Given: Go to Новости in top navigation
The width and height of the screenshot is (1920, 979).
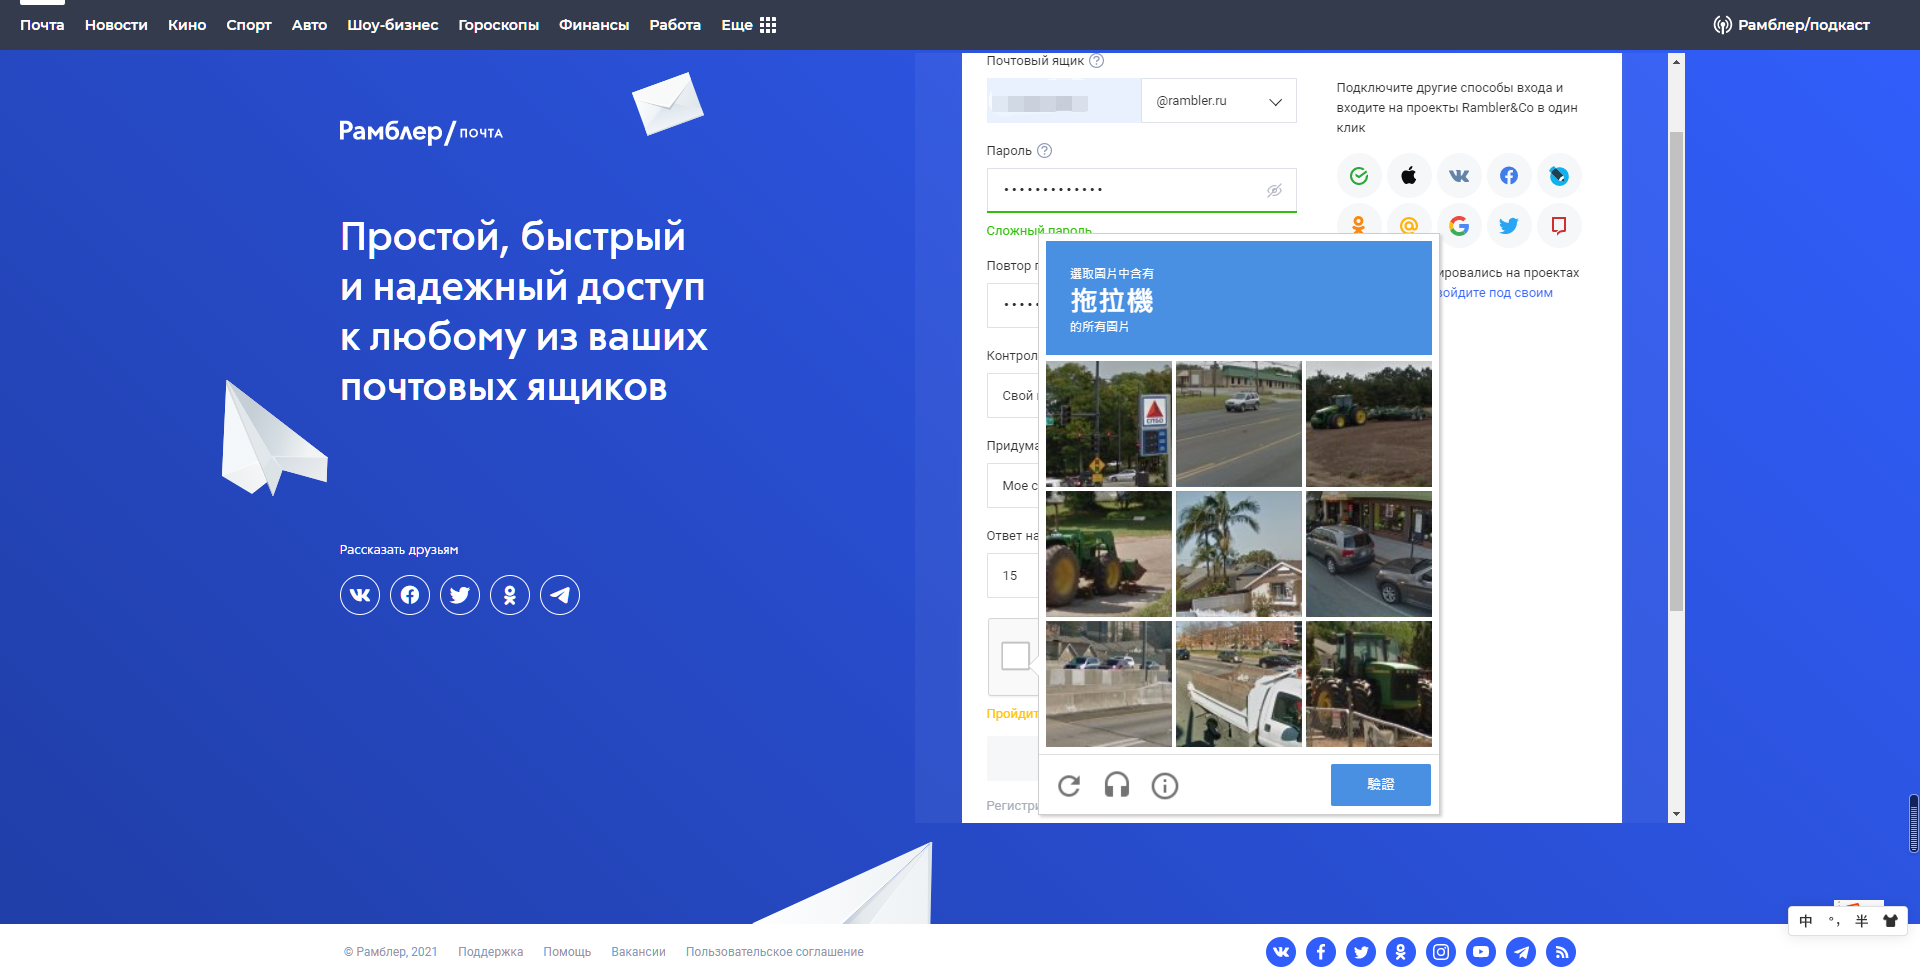Looking at the screenshot, I should (116, 25).
